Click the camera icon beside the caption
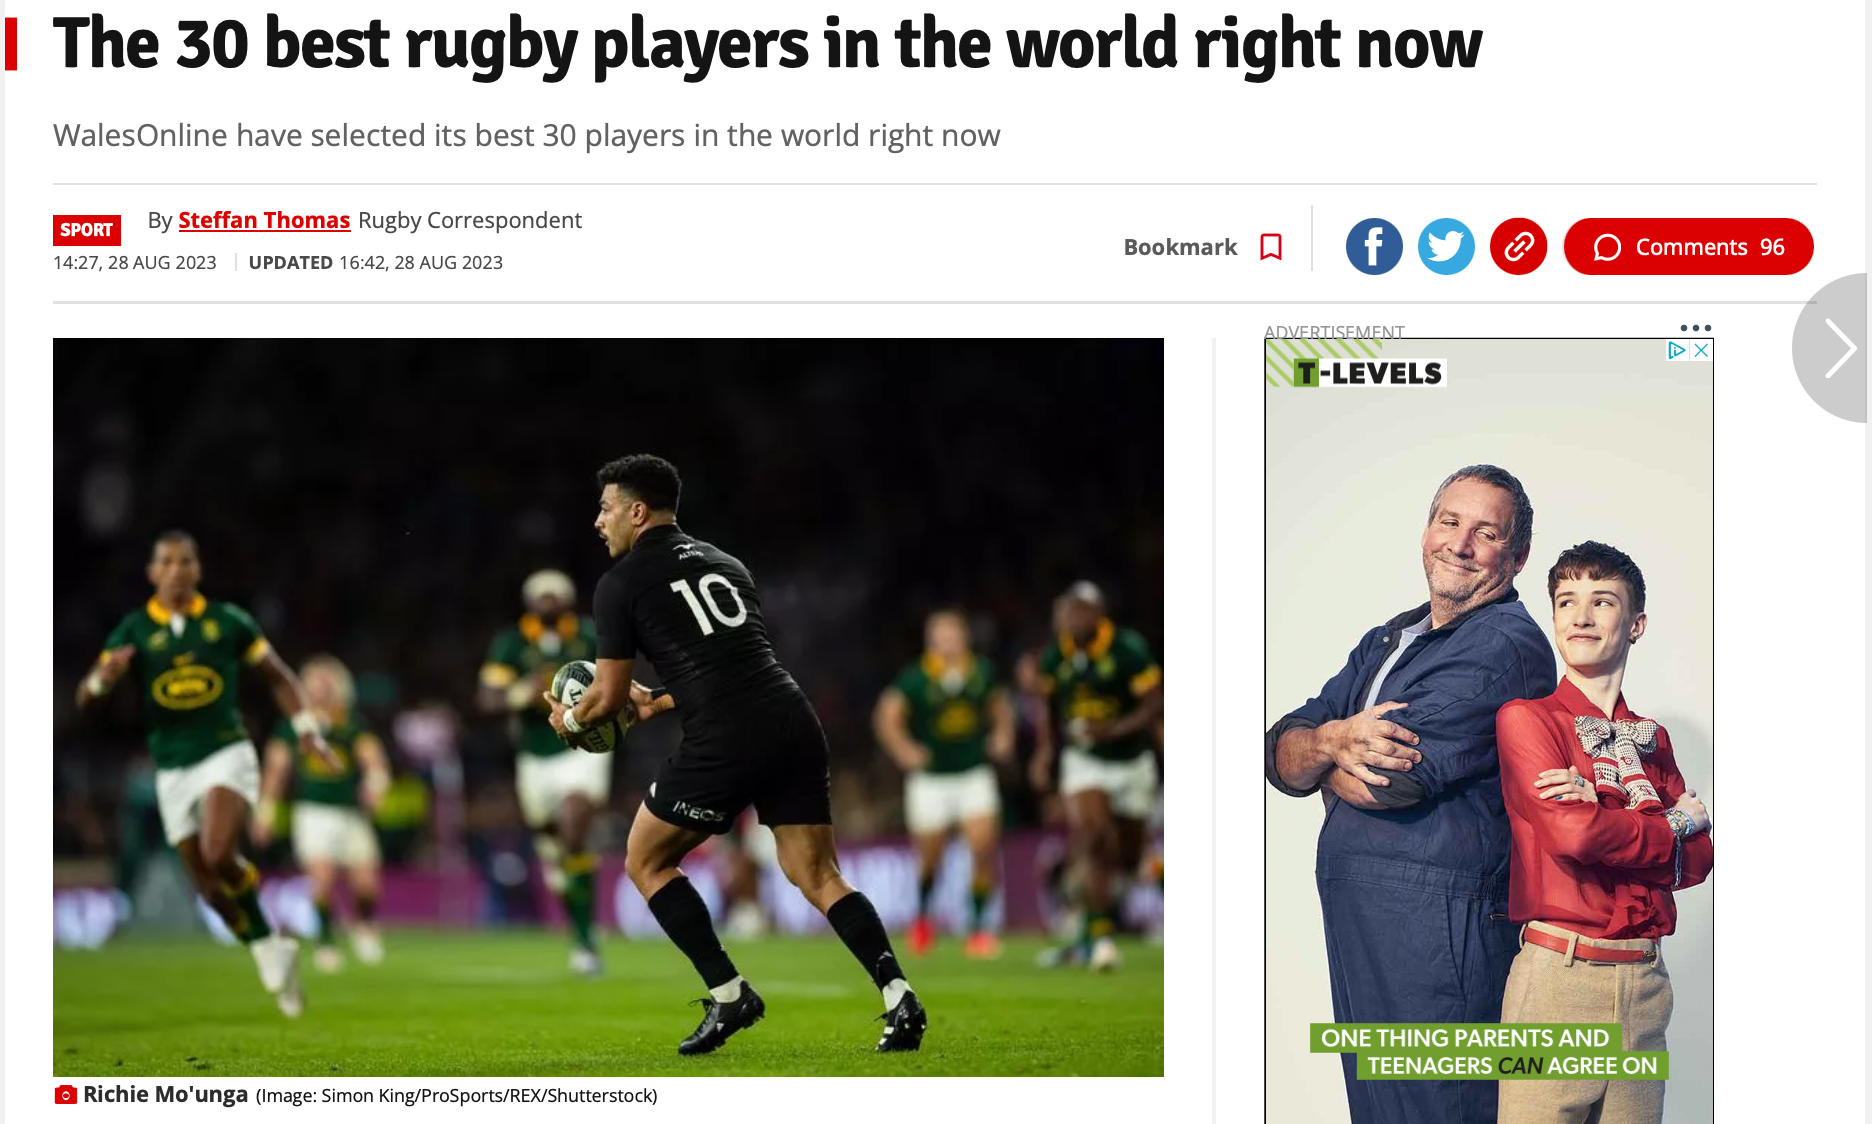This screenshot has height=1124, width=1872. [65, 1095]
